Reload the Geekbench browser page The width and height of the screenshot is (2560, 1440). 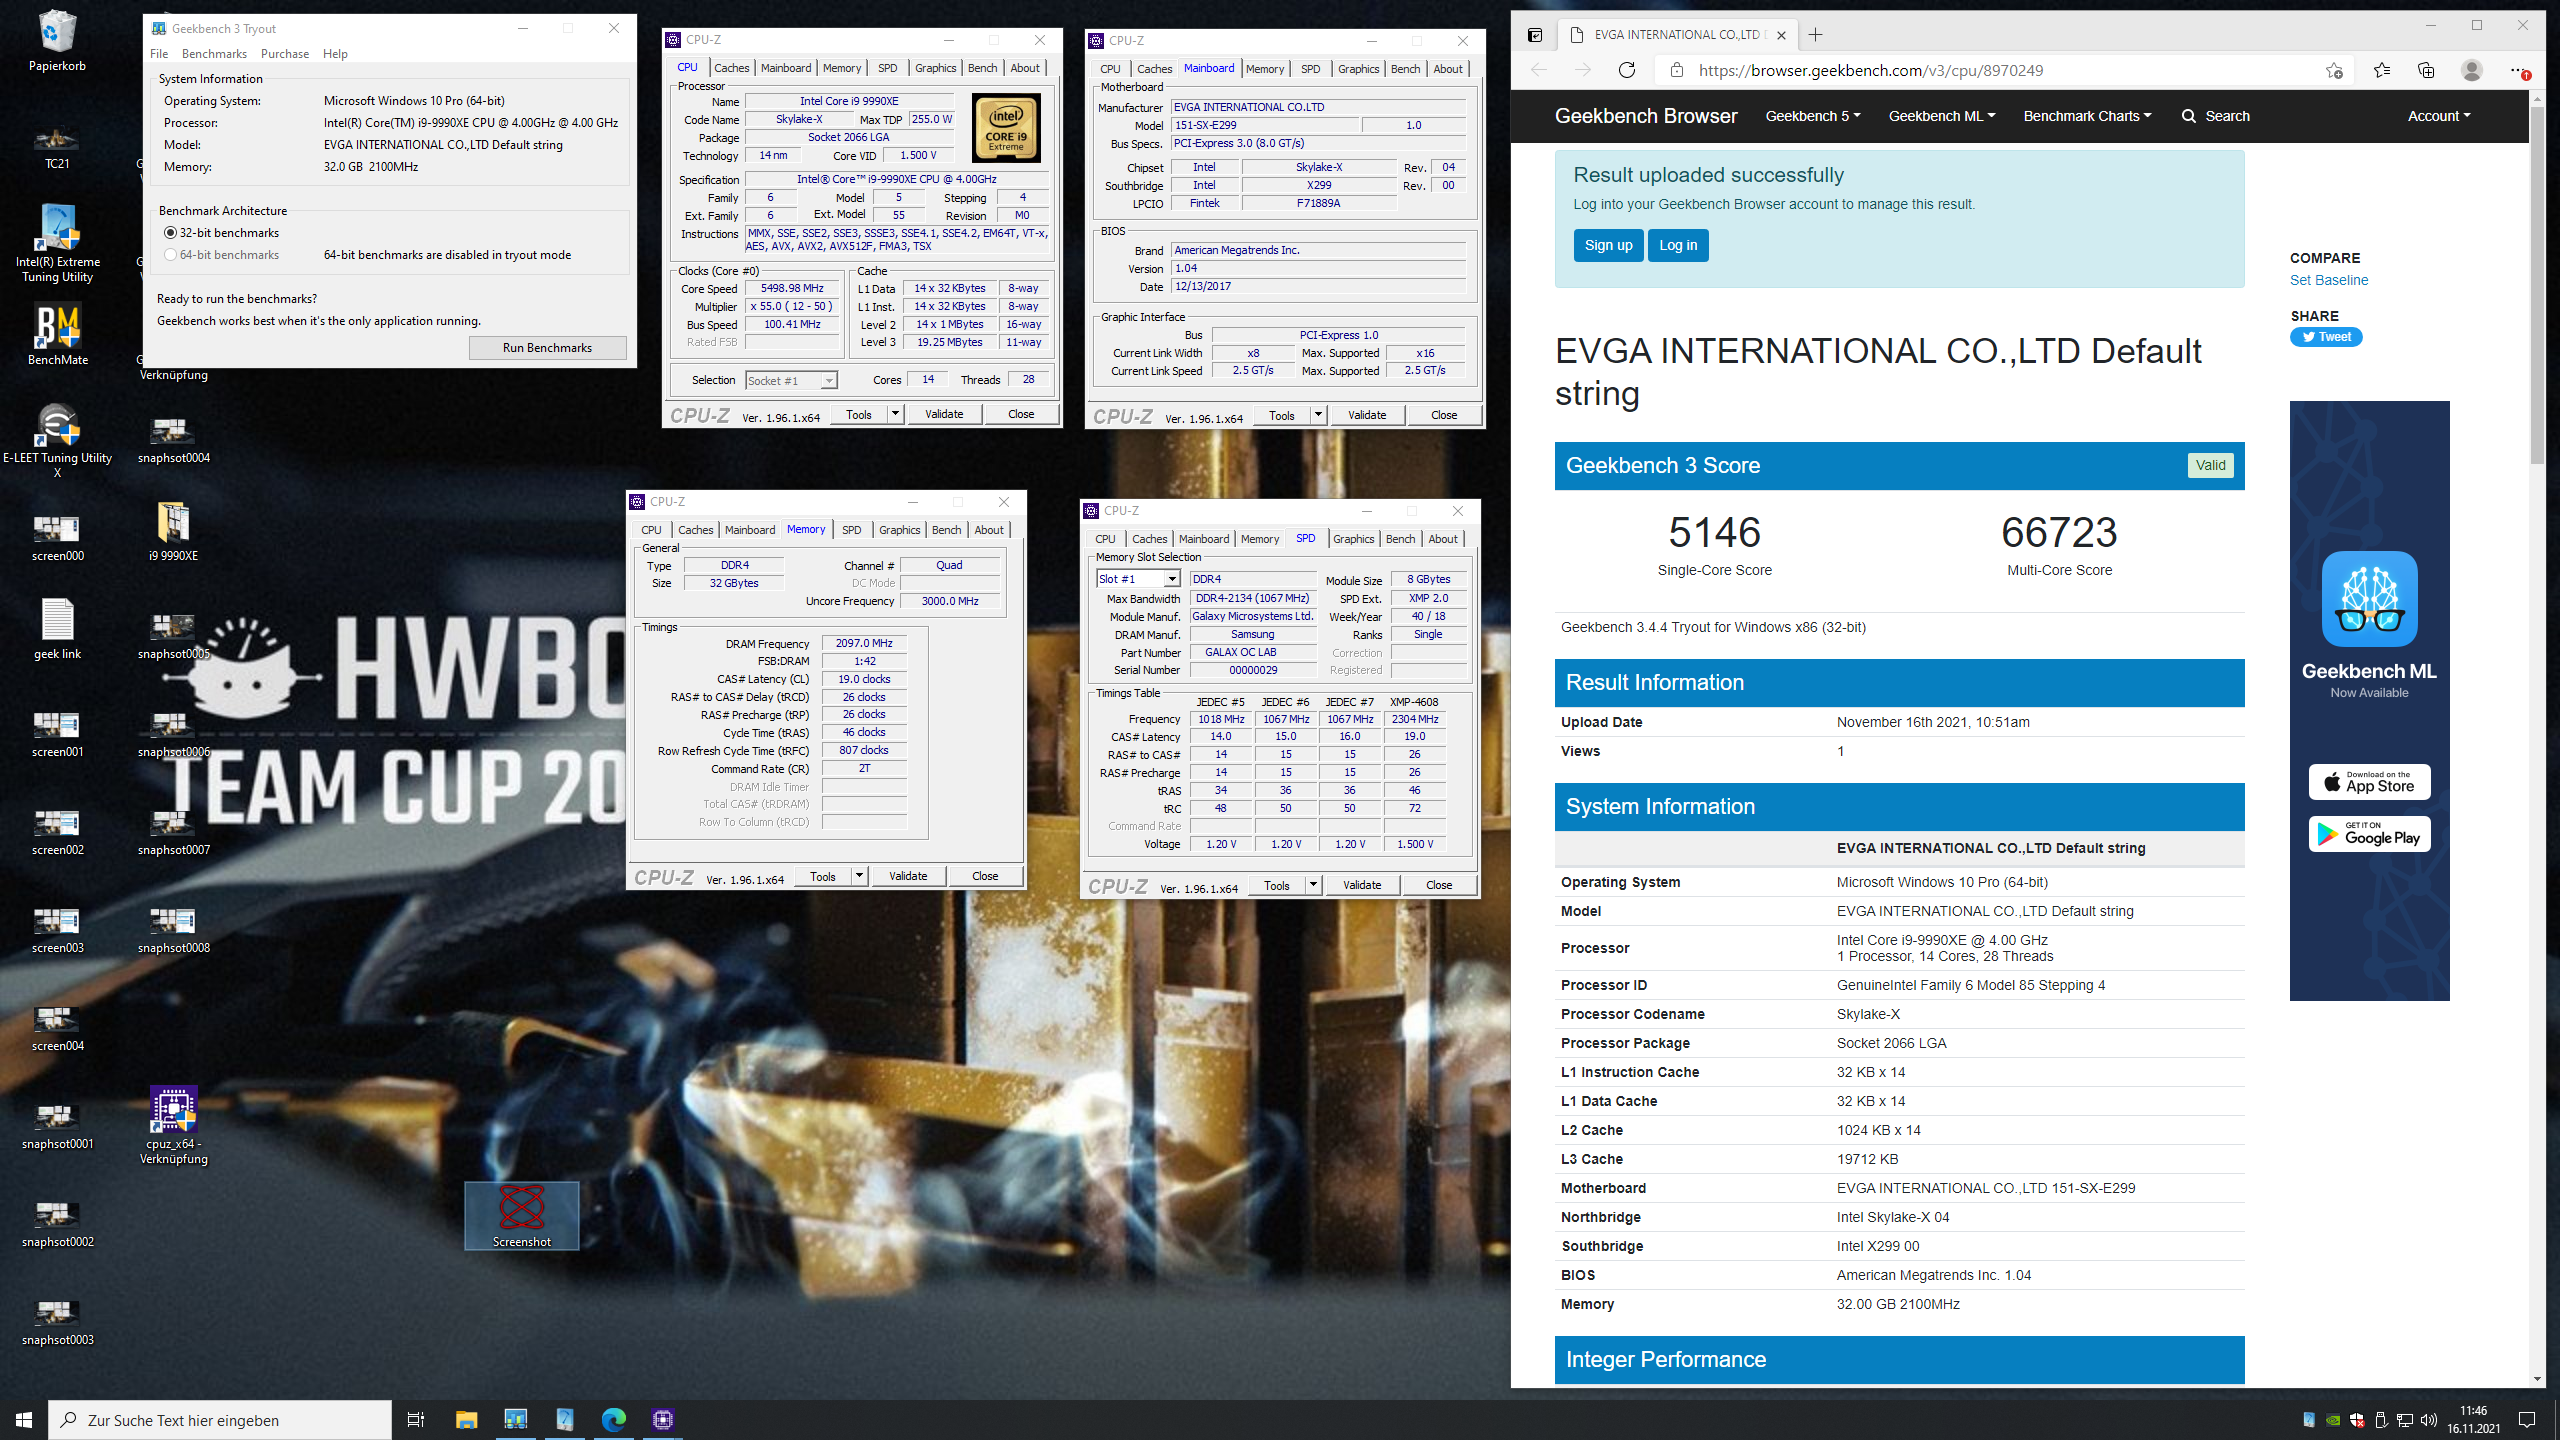click(x=1627, y=70)
